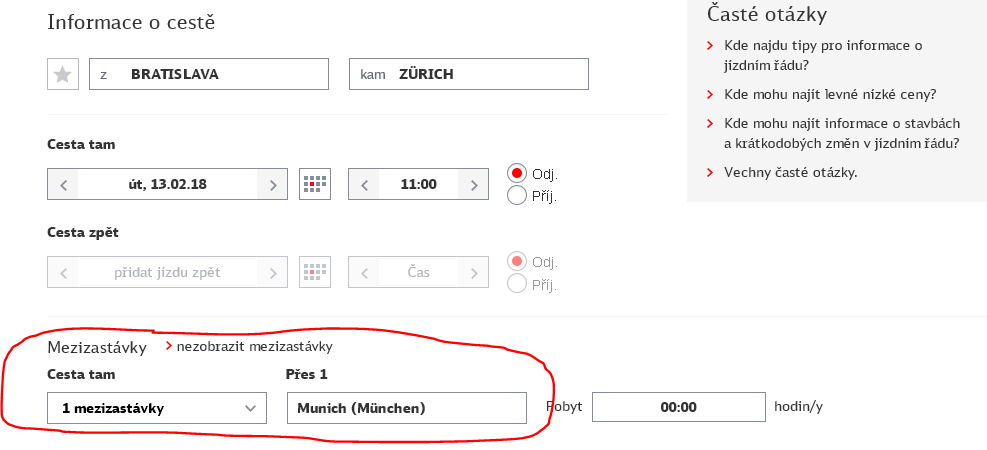
Task: Open the return journey calendar icon
Action: [x=315, y=273]
